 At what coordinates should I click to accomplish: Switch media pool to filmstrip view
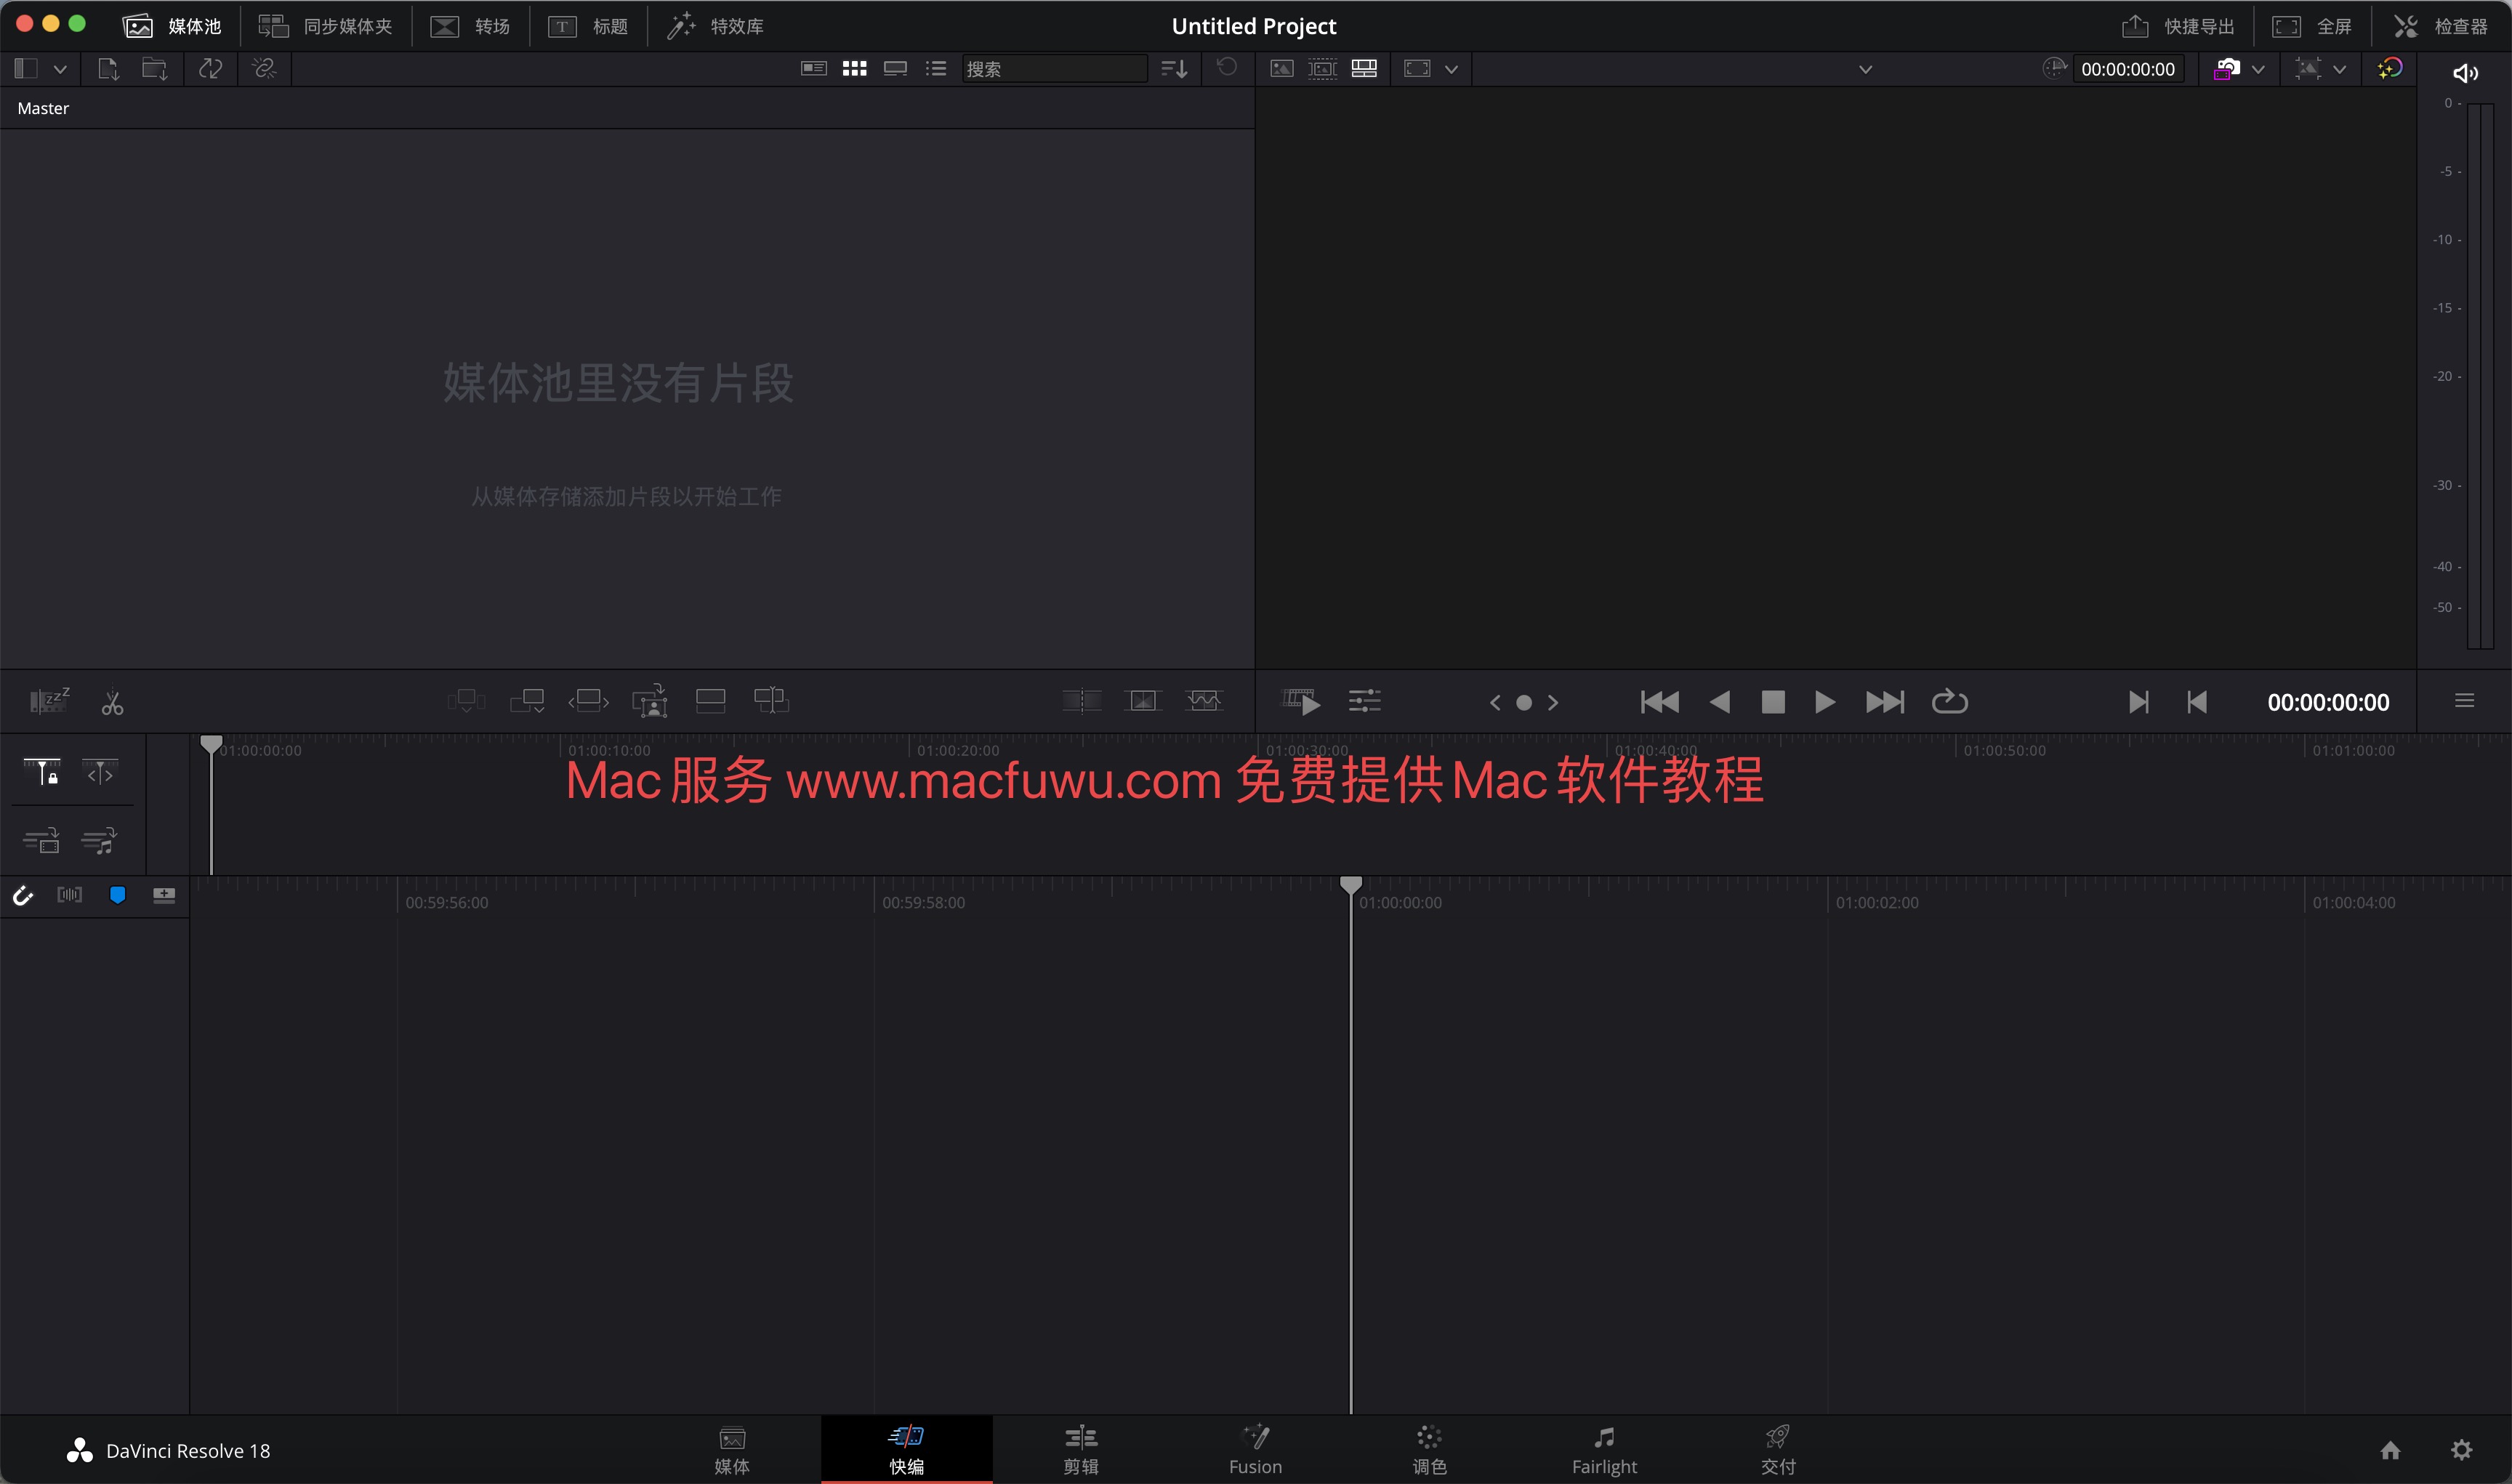point(895,68)
